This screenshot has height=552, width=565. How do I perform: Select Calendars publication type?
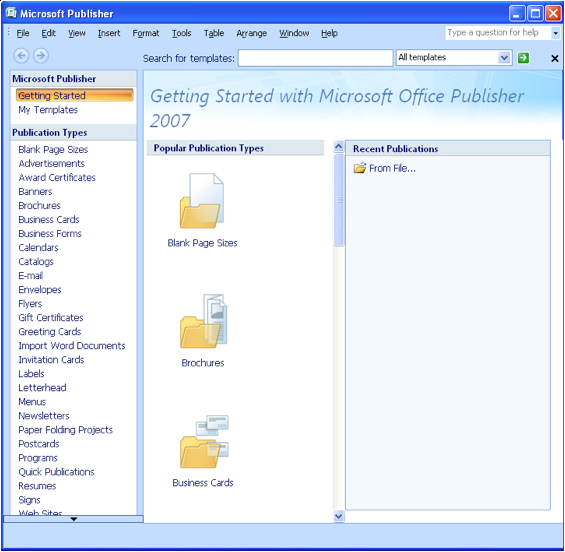tap(38, 248)
